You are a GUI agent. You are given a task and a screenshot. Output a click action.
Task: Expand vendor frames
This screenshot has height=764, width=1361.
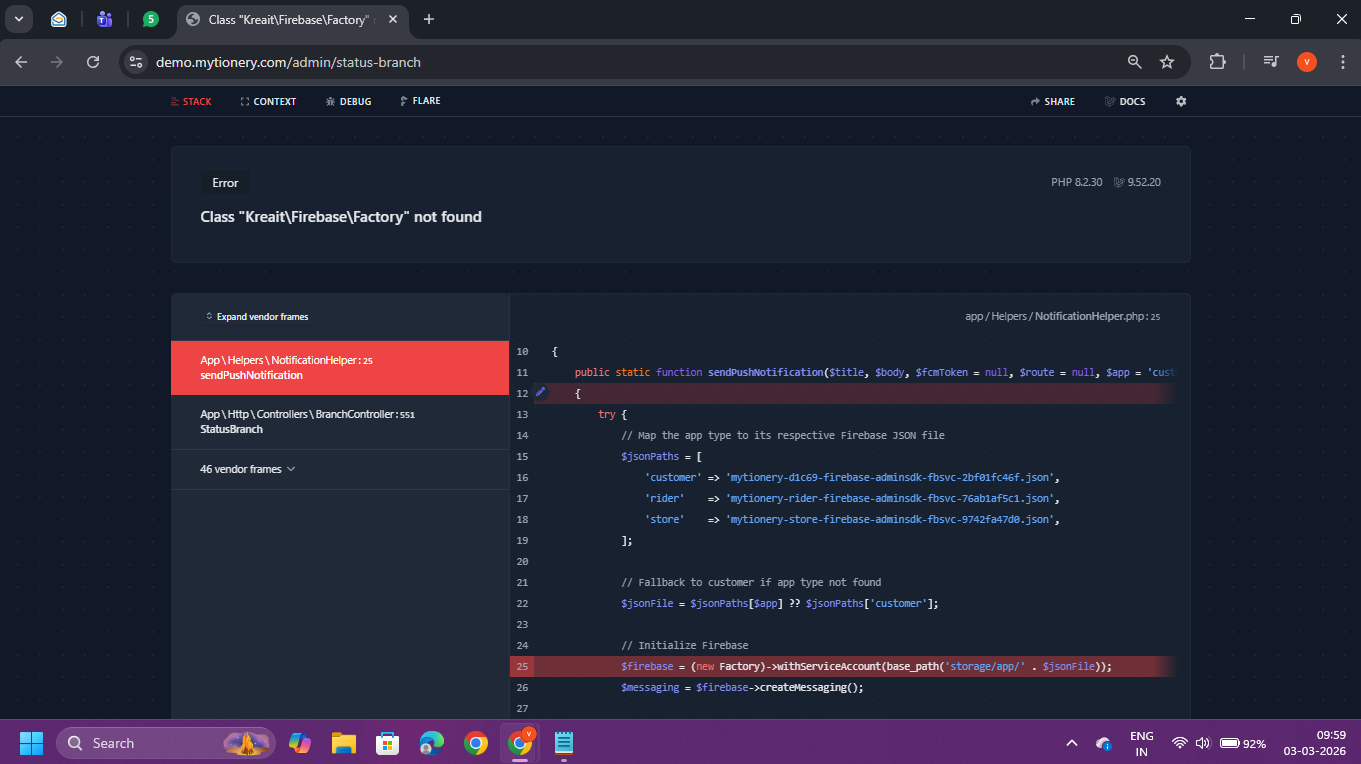coord(257,317)
